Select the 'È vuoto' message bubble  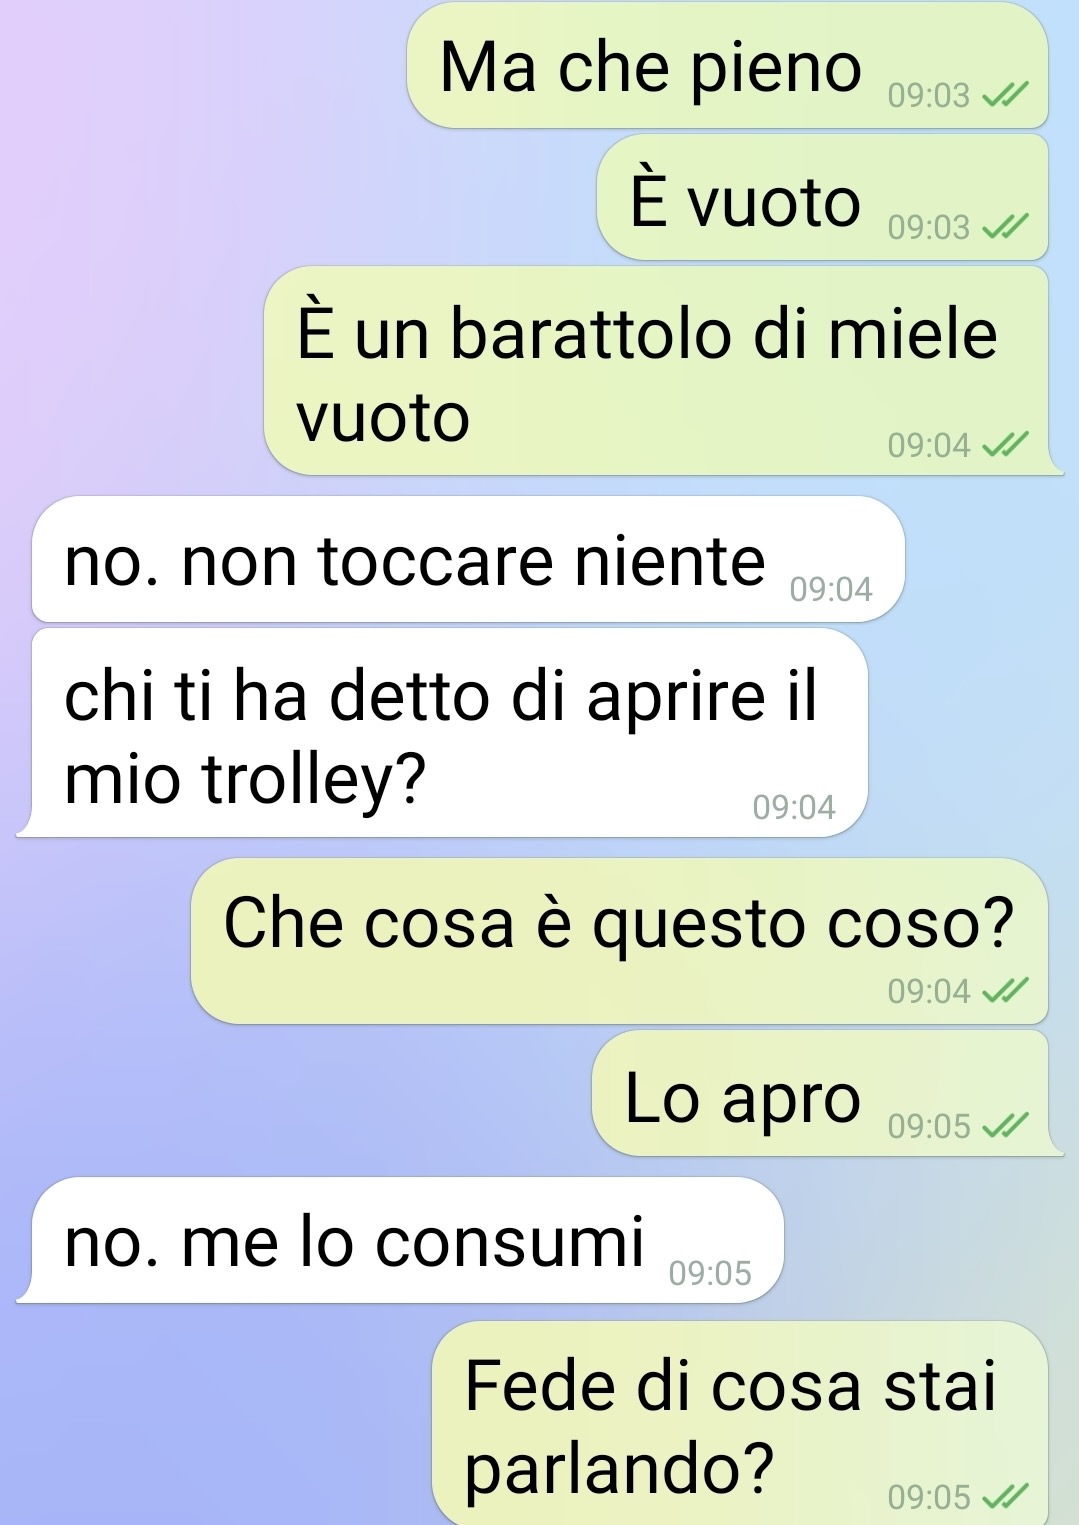coord(822,198)
